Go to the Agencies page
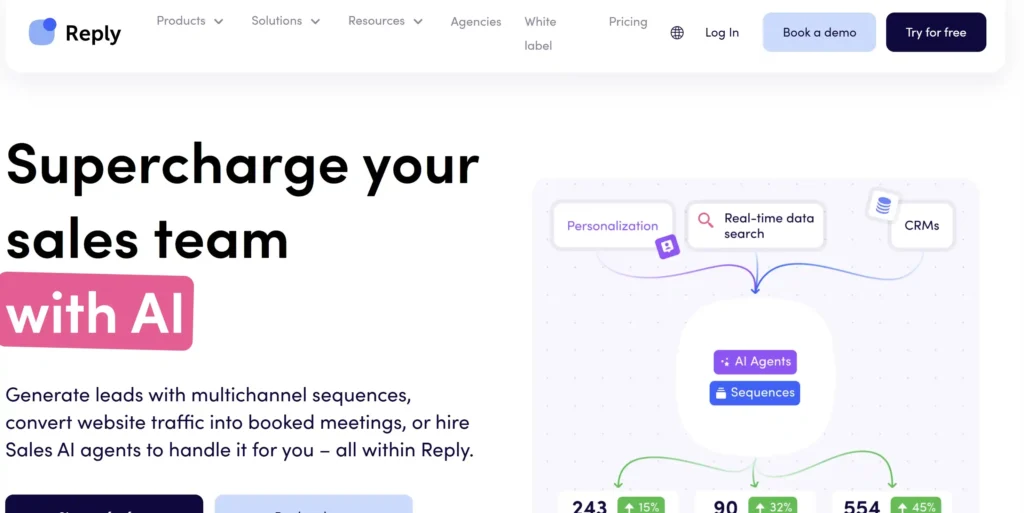This screenshot has width=1024, height=513. [476, 22]
